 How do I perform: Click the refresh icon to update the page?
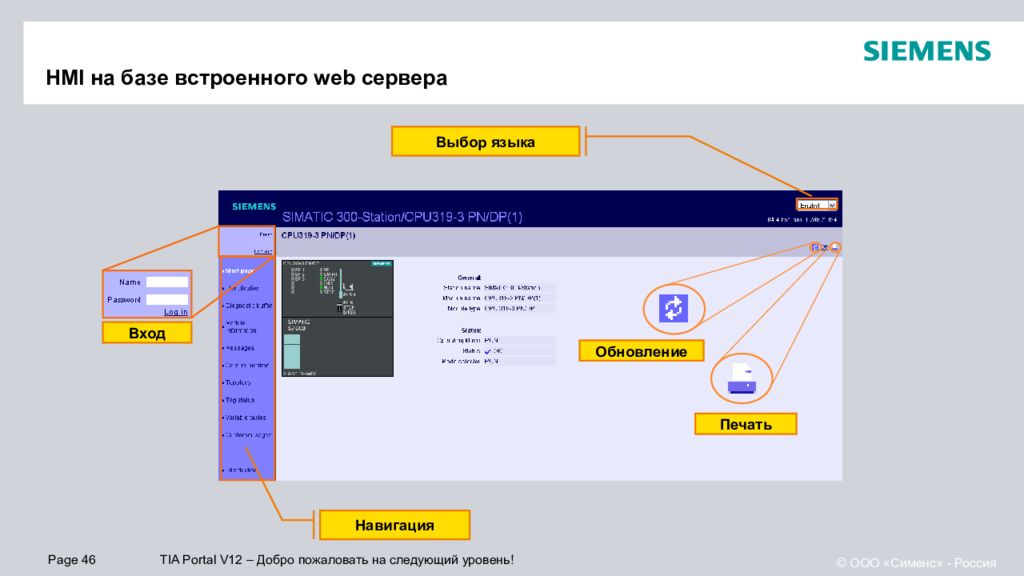click(x=815, y=248)
